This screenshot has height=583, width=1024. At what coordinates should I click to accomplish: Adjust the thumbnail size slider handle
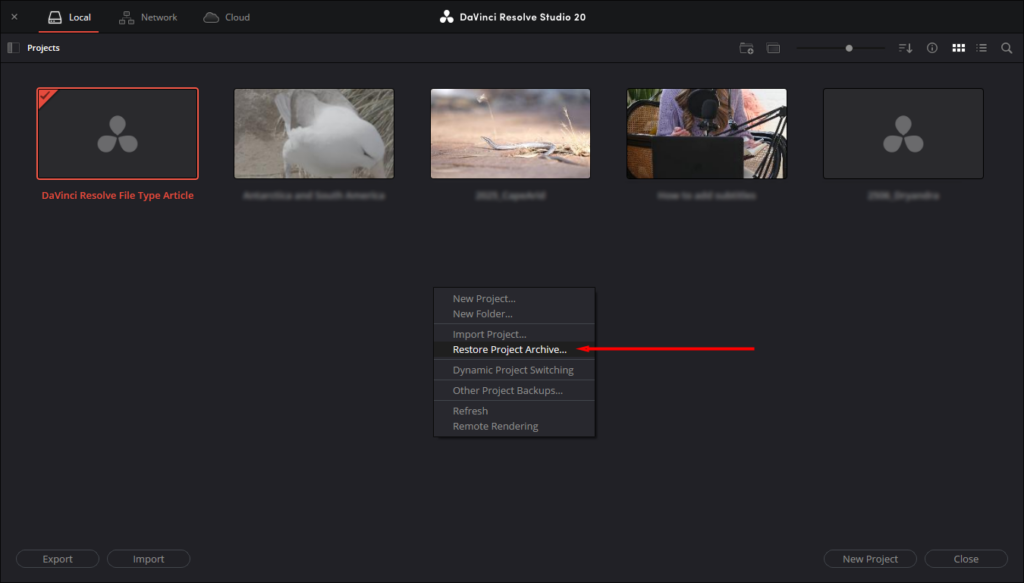tap(848, 48)
